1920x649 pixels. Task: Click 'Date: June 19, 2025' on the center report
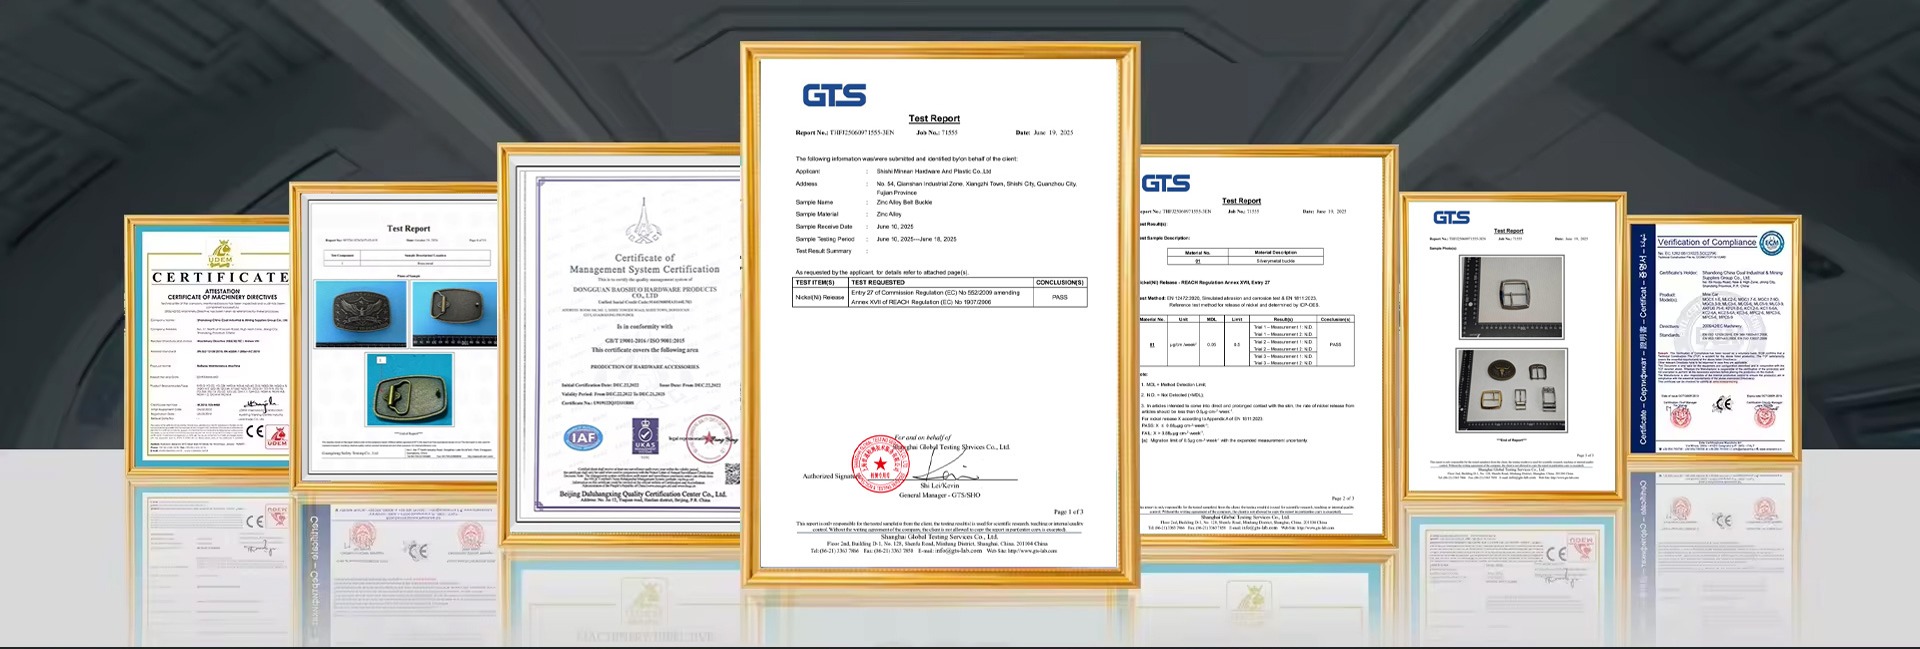point(1045,132)
